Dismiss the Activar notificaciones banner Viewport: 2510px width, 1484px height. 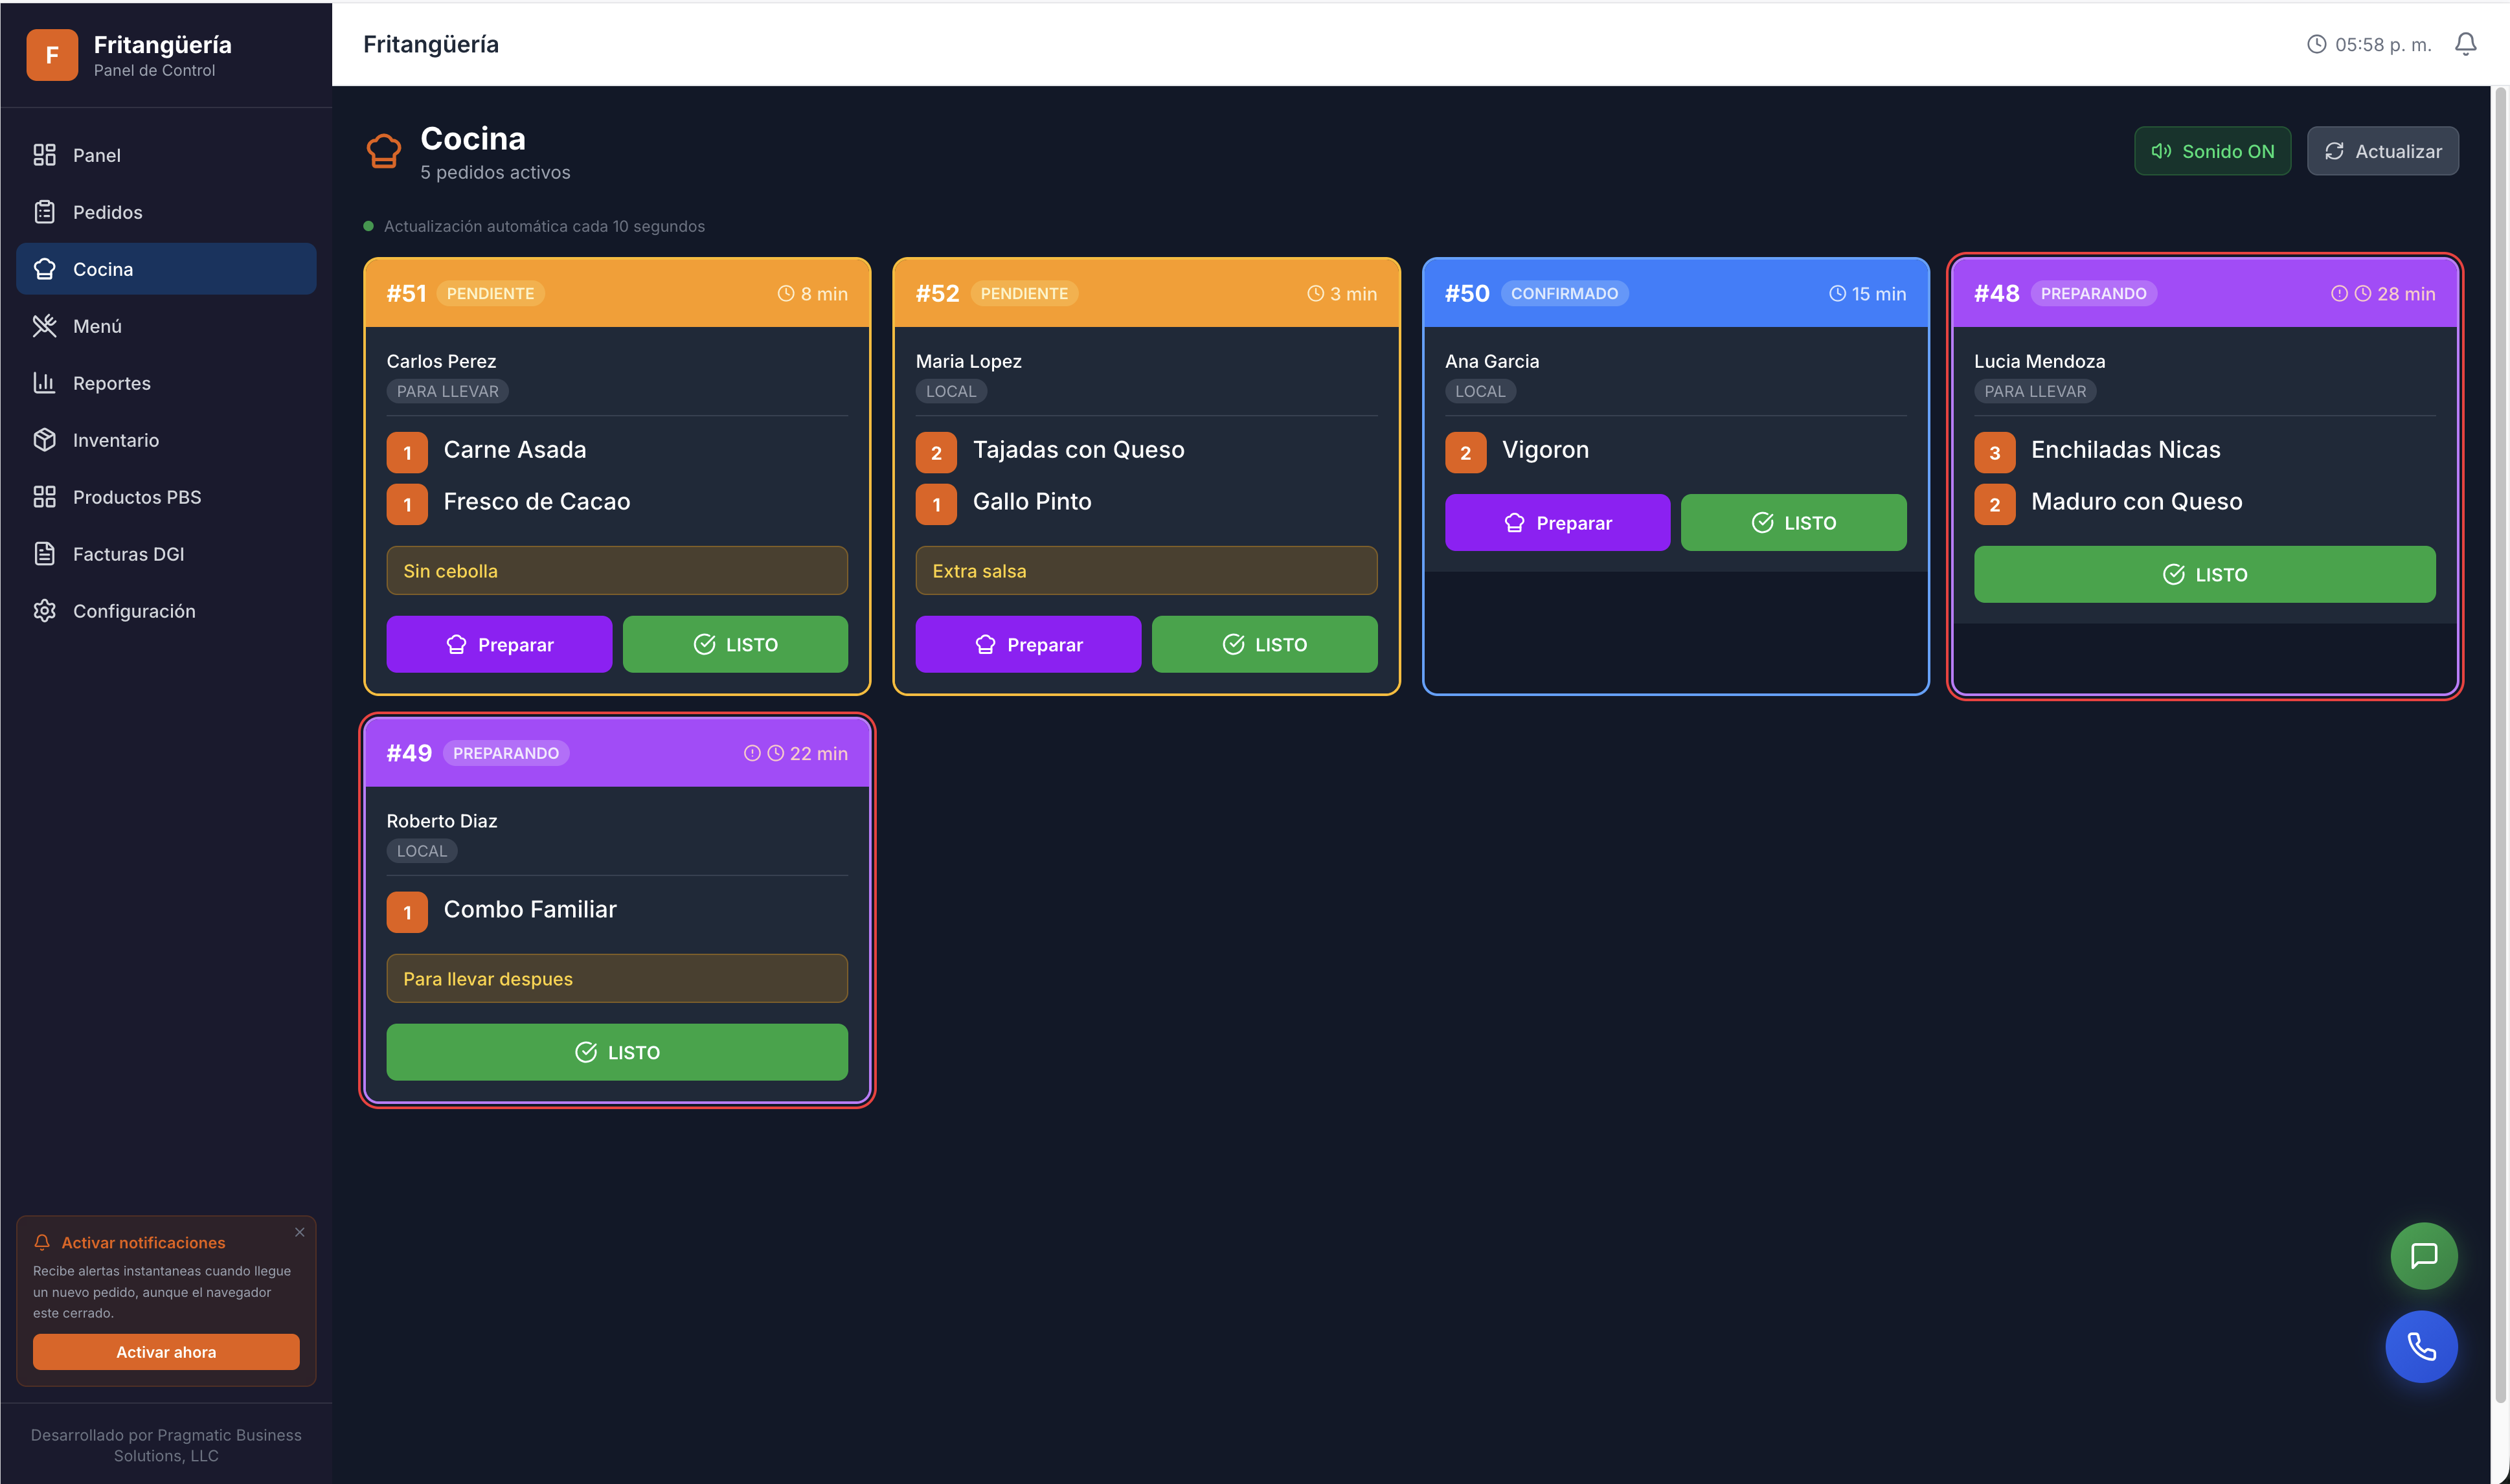[x=299, y=1232]
